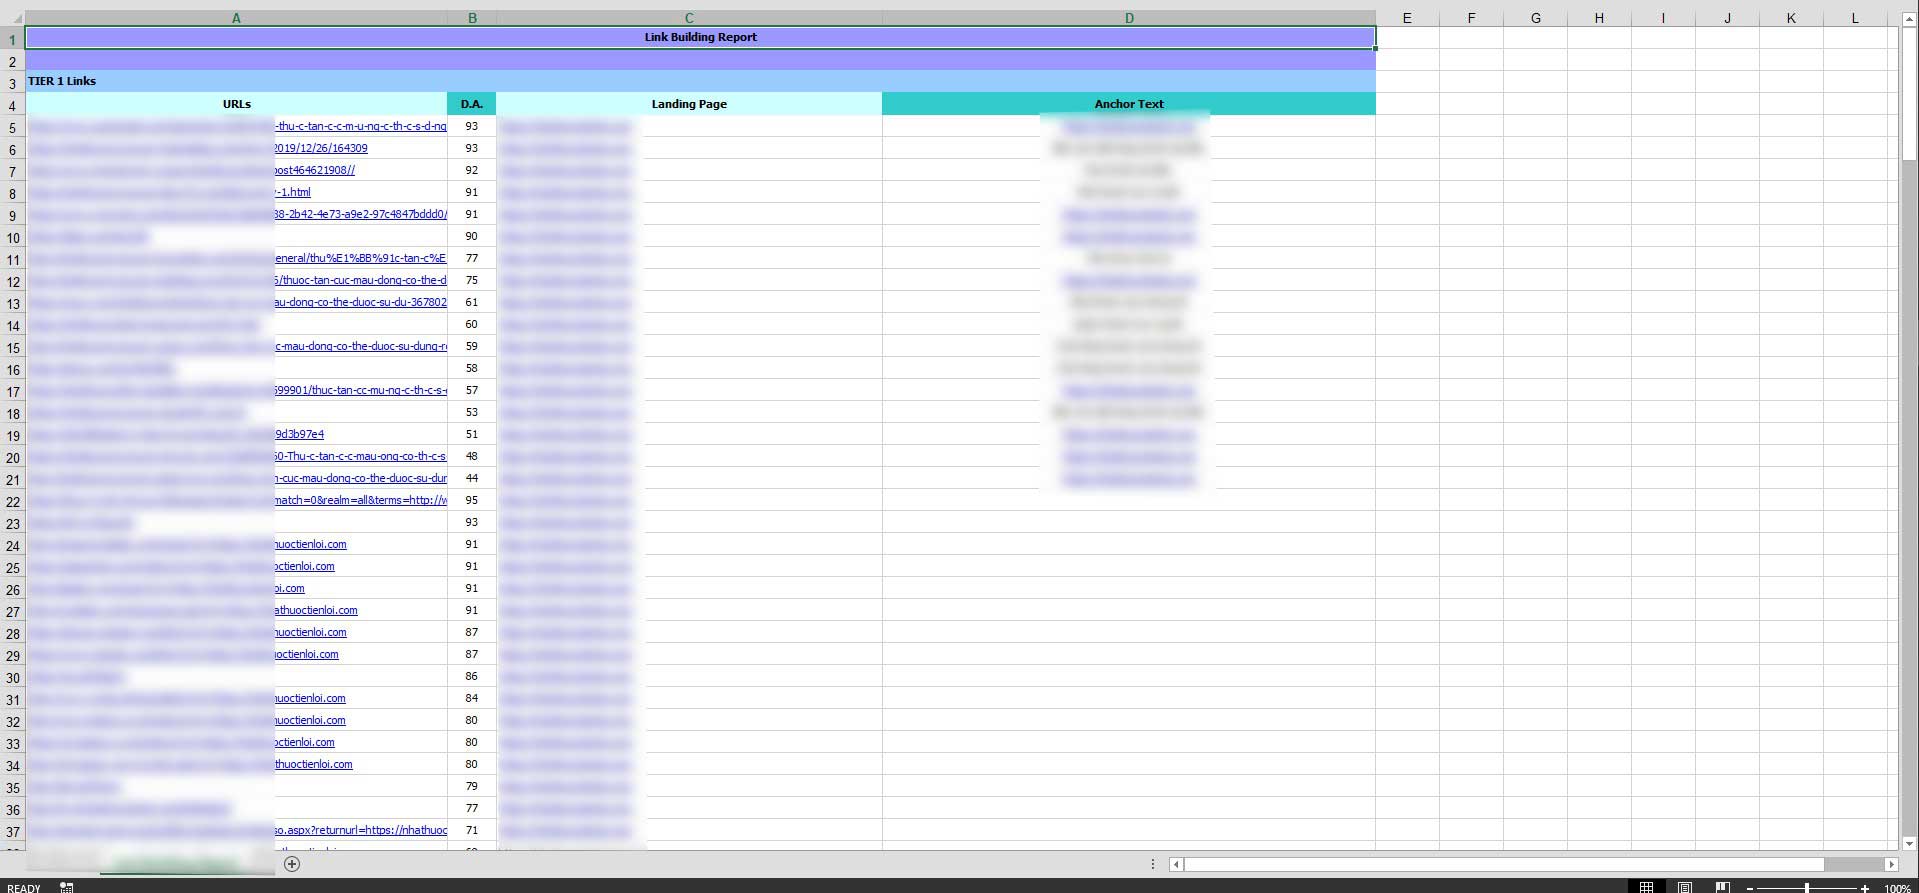Select the D.A. header cell
Image resolution: width=1919 pixels, height=893 pixels.
click(472, 104)
